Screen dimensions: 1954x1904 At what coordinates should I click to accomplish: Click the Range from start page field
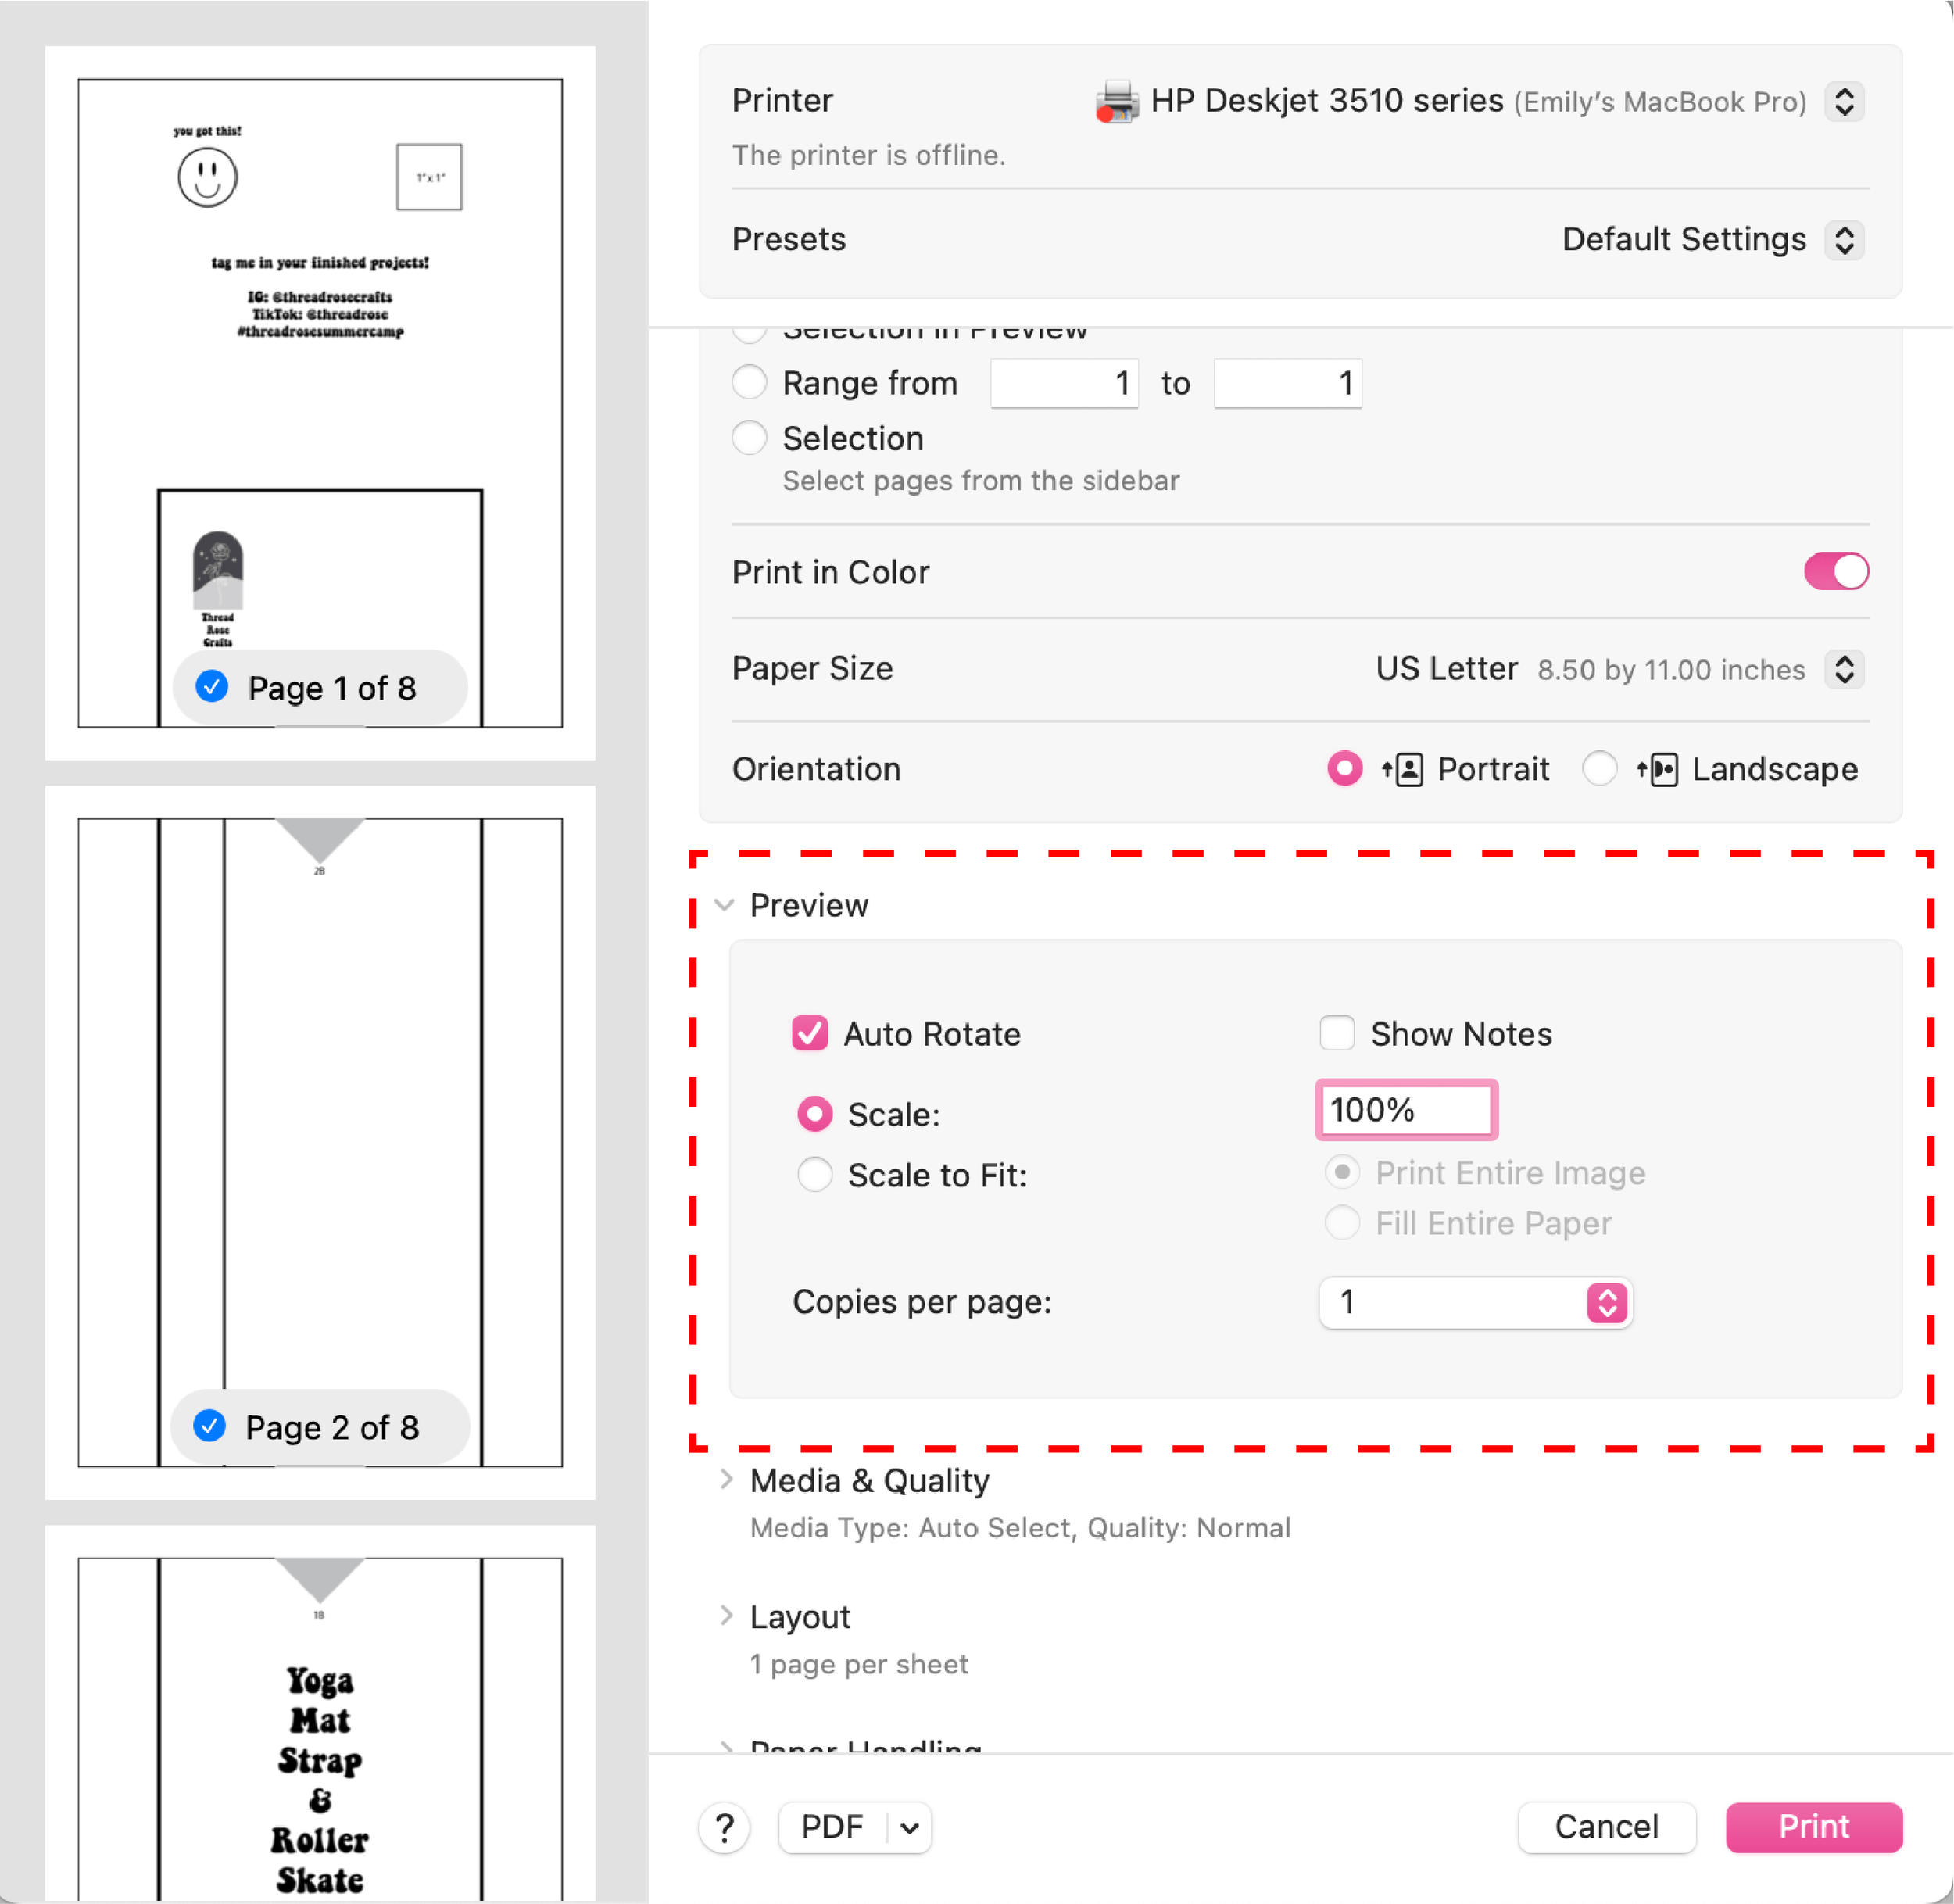[1064, 383]
